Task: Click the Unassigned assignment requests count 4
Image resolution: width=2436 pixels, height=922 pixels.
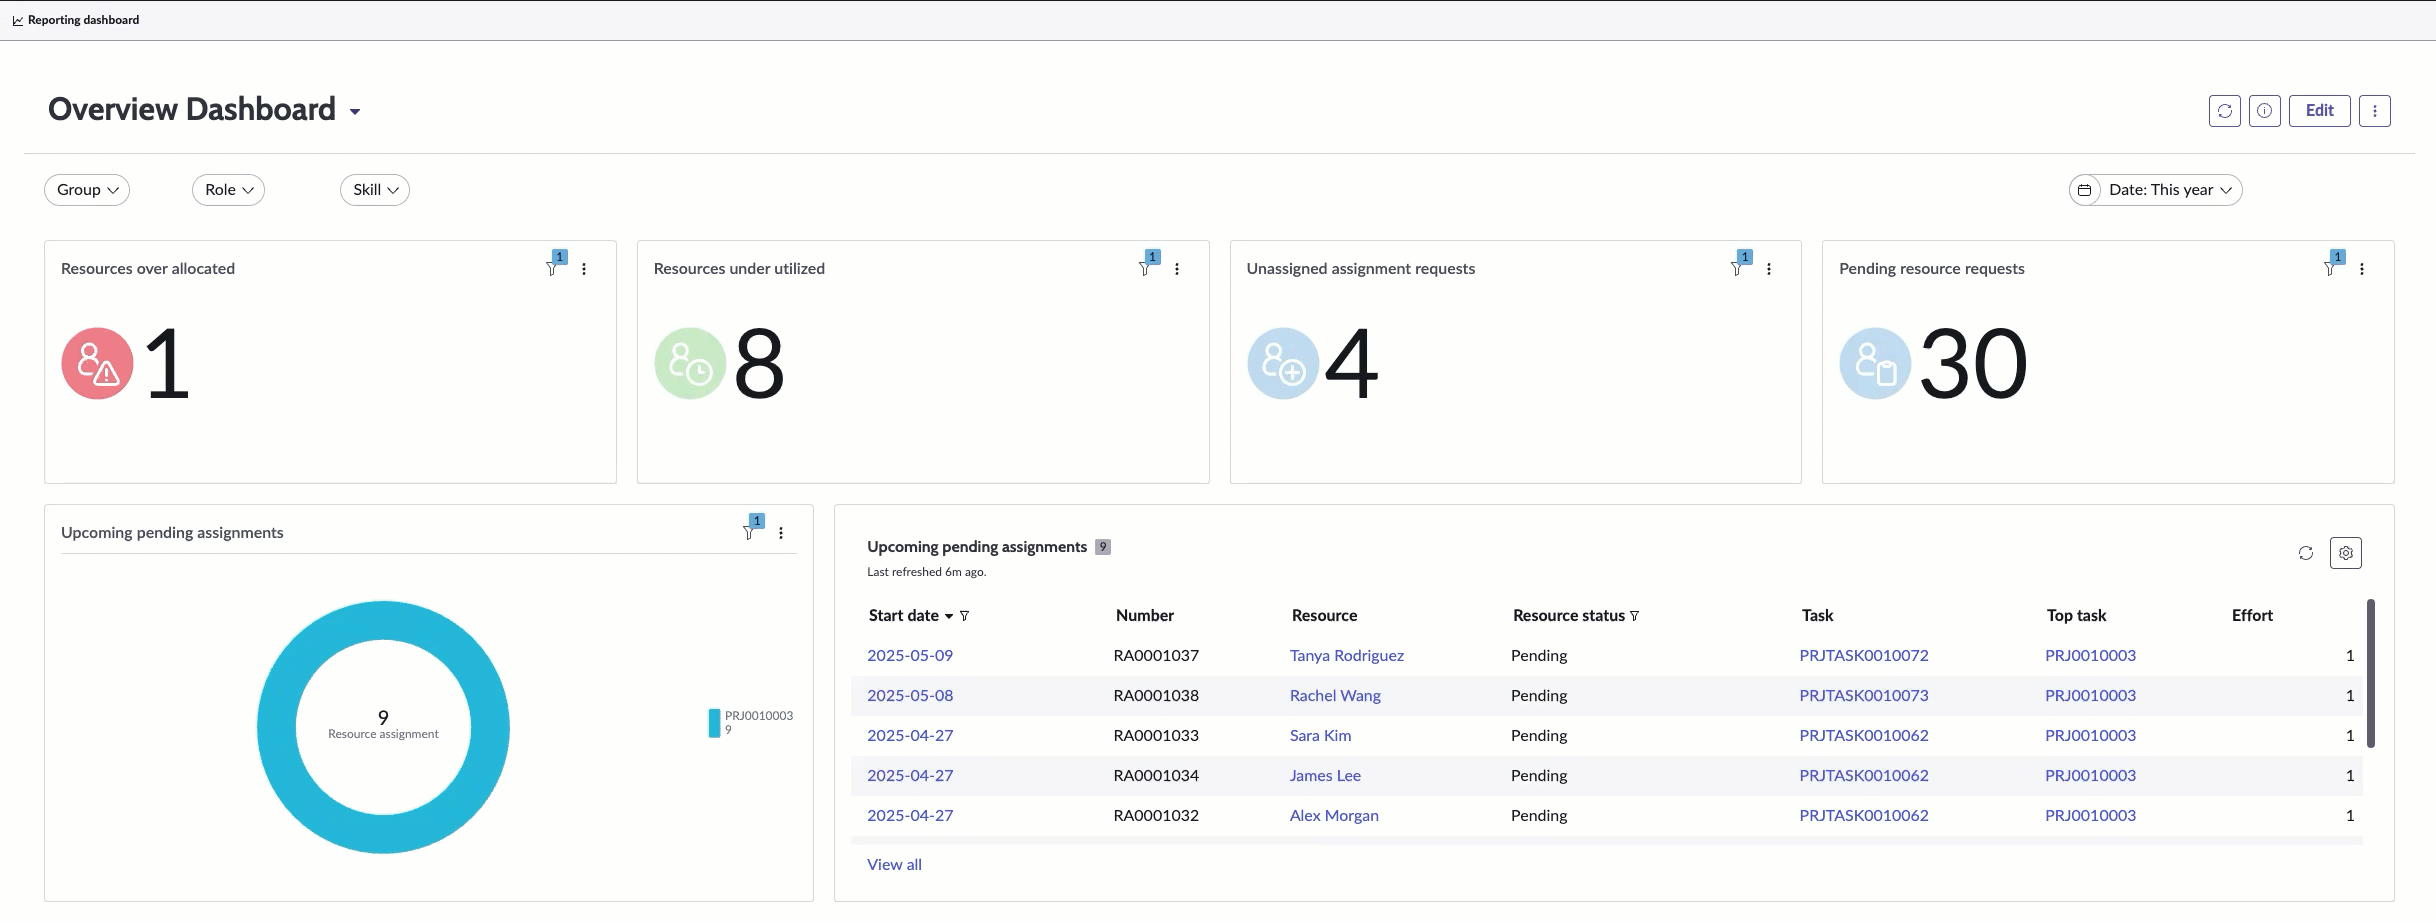Action: [1351, 364]
